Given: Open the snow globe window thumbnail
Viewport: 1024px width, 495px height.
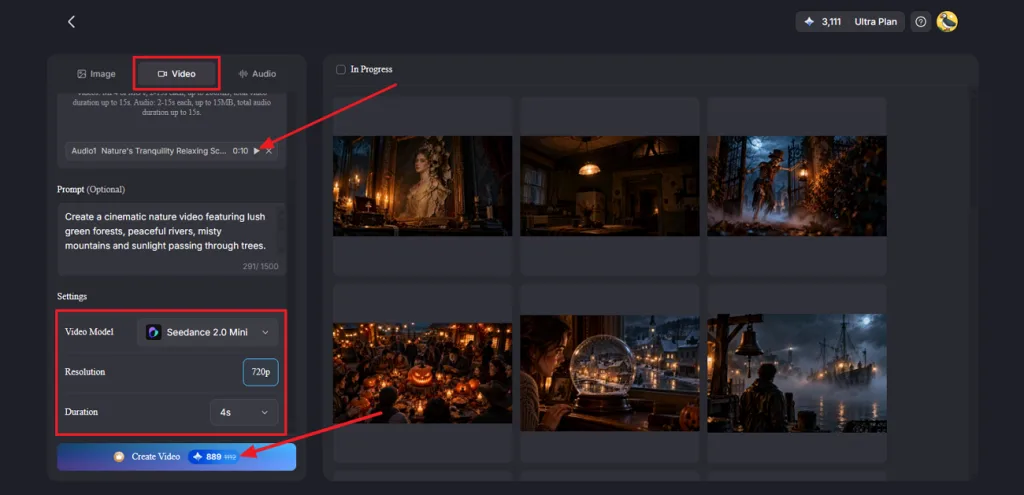Looking at the screenshot, I should [x=609, y=373].
